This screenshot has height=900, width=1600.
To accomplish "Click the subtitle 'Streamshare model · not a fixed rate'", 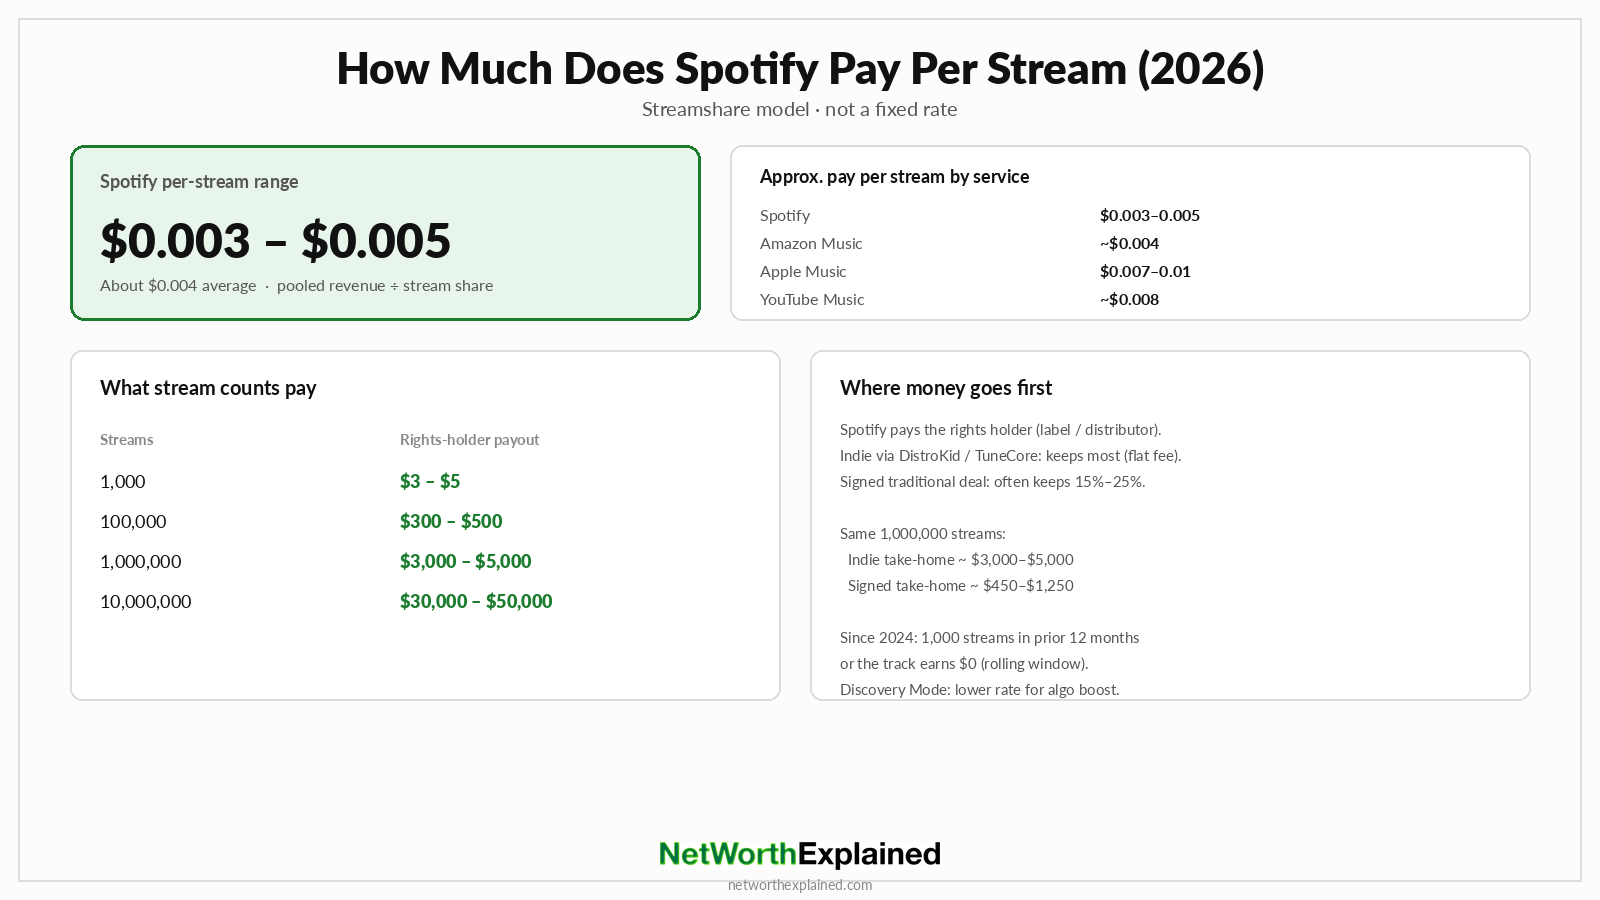I will pos(800,109).
